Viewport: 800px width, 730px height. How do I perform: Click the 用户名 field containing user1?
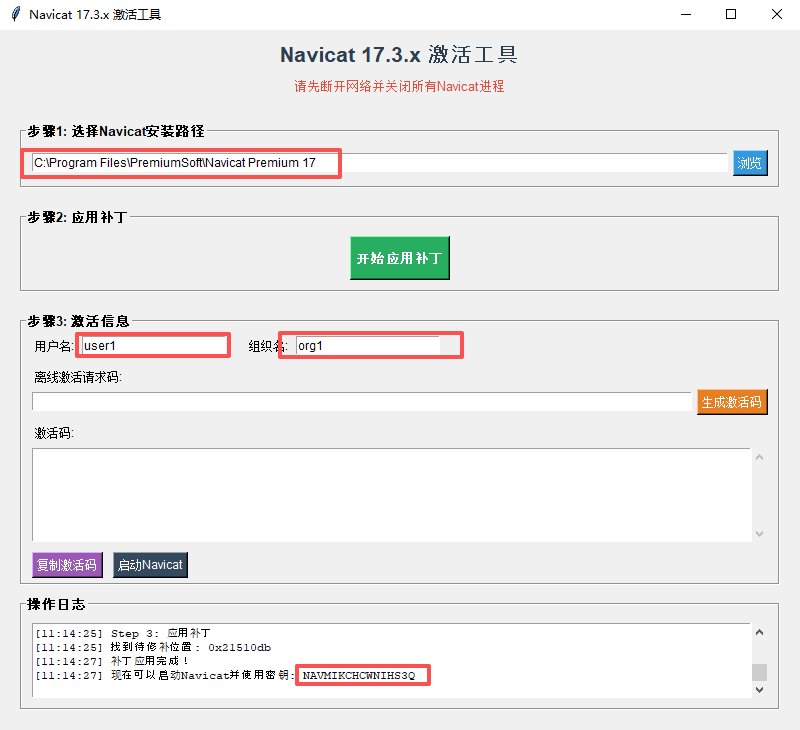coord(154,345)
